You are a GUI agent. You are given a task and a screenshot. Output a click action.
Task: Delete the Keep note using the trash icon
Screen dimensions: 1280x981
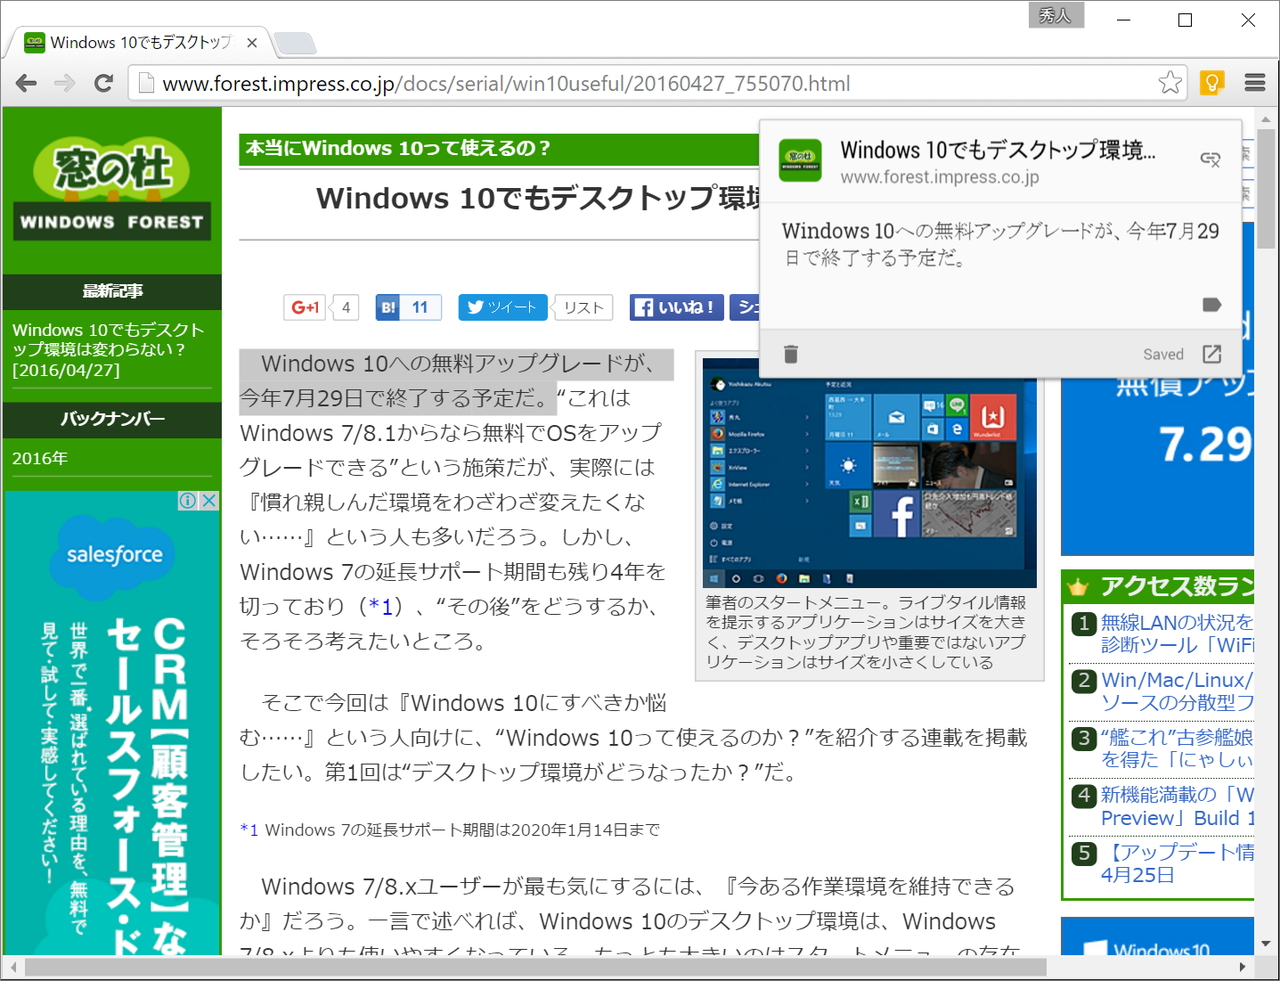click(x=791, y=353)
